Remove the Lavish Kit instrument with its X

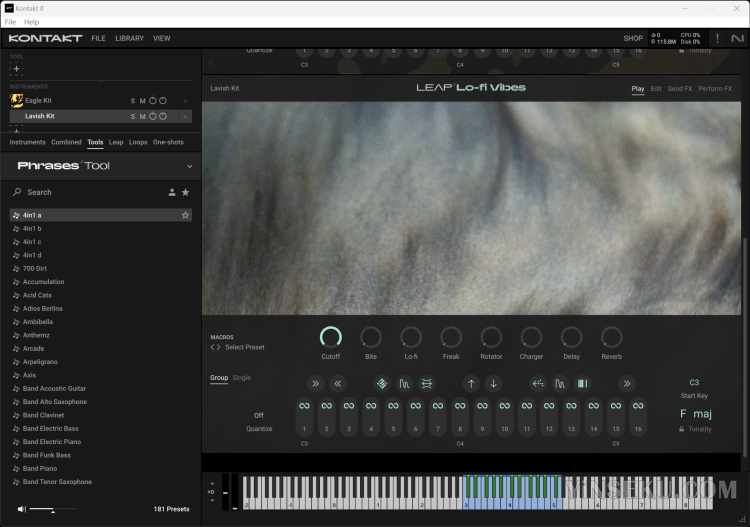pyautogui.click(x=186, y=116)
